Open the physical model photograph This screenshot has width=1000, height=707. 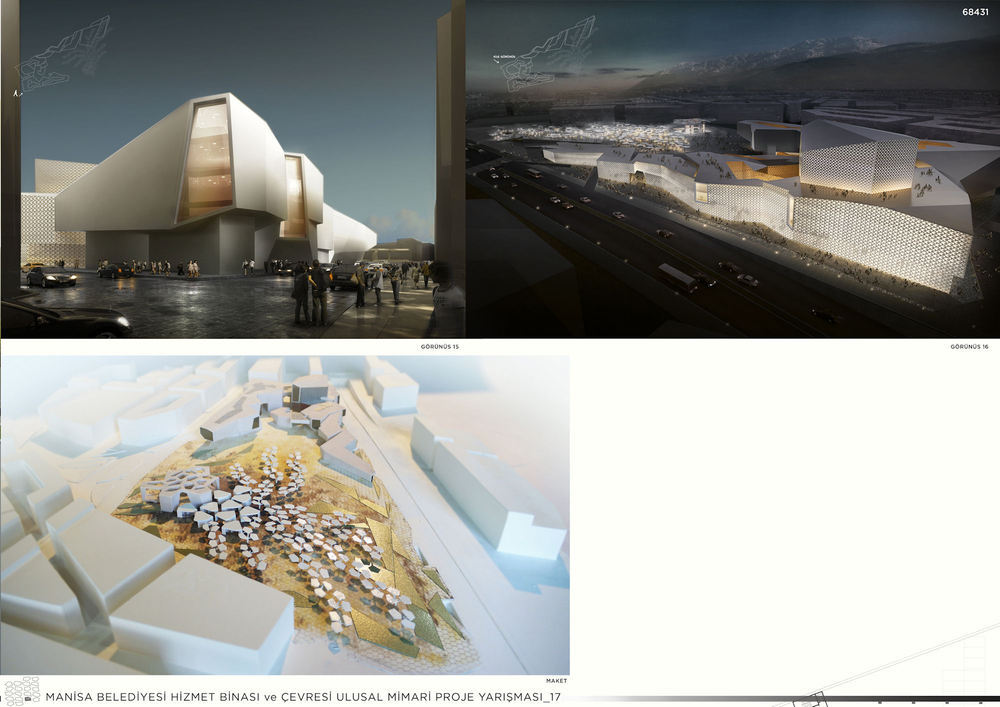(285, 515)
